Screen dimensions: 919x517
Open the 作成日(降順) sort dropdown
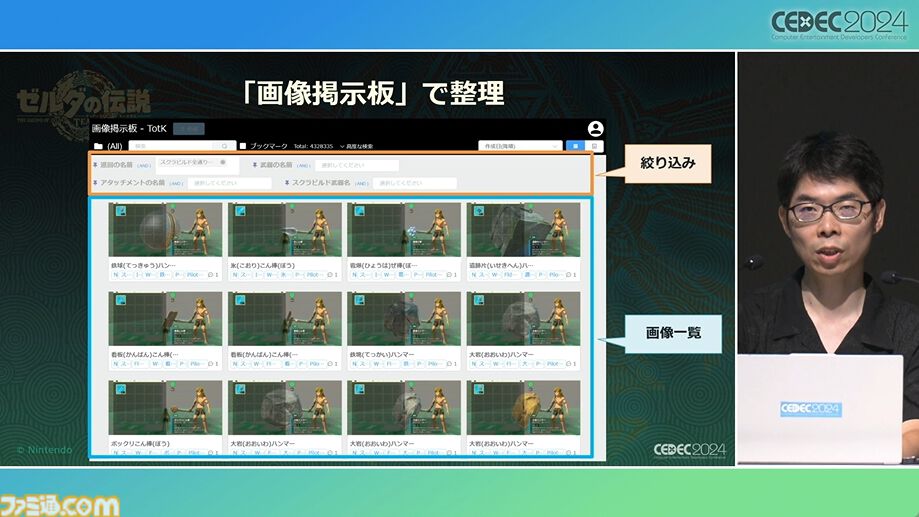pos(520,146)
